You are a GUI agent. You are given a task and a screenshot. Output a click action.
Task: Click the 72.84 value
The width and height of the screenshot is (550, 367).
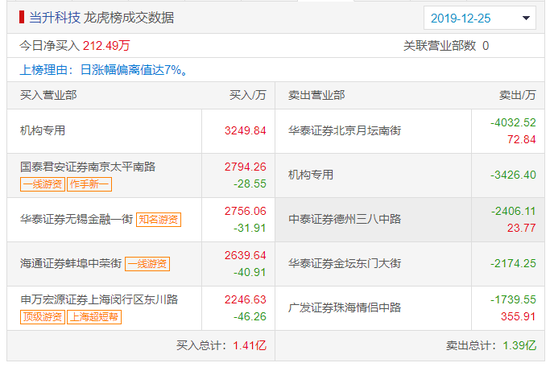point(522,139)
